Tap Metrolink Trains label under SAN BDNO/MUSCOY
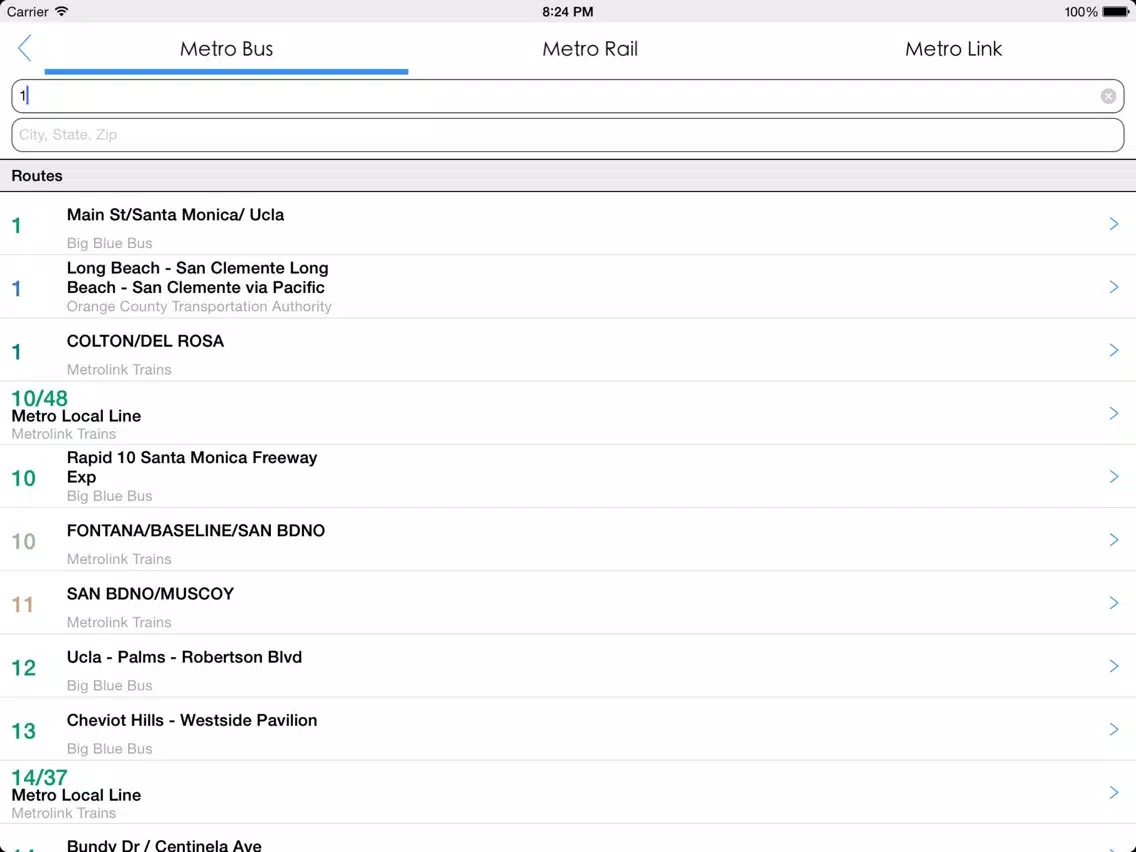The width and height of the screenshot is (1136, 852). tap(119, 622)
